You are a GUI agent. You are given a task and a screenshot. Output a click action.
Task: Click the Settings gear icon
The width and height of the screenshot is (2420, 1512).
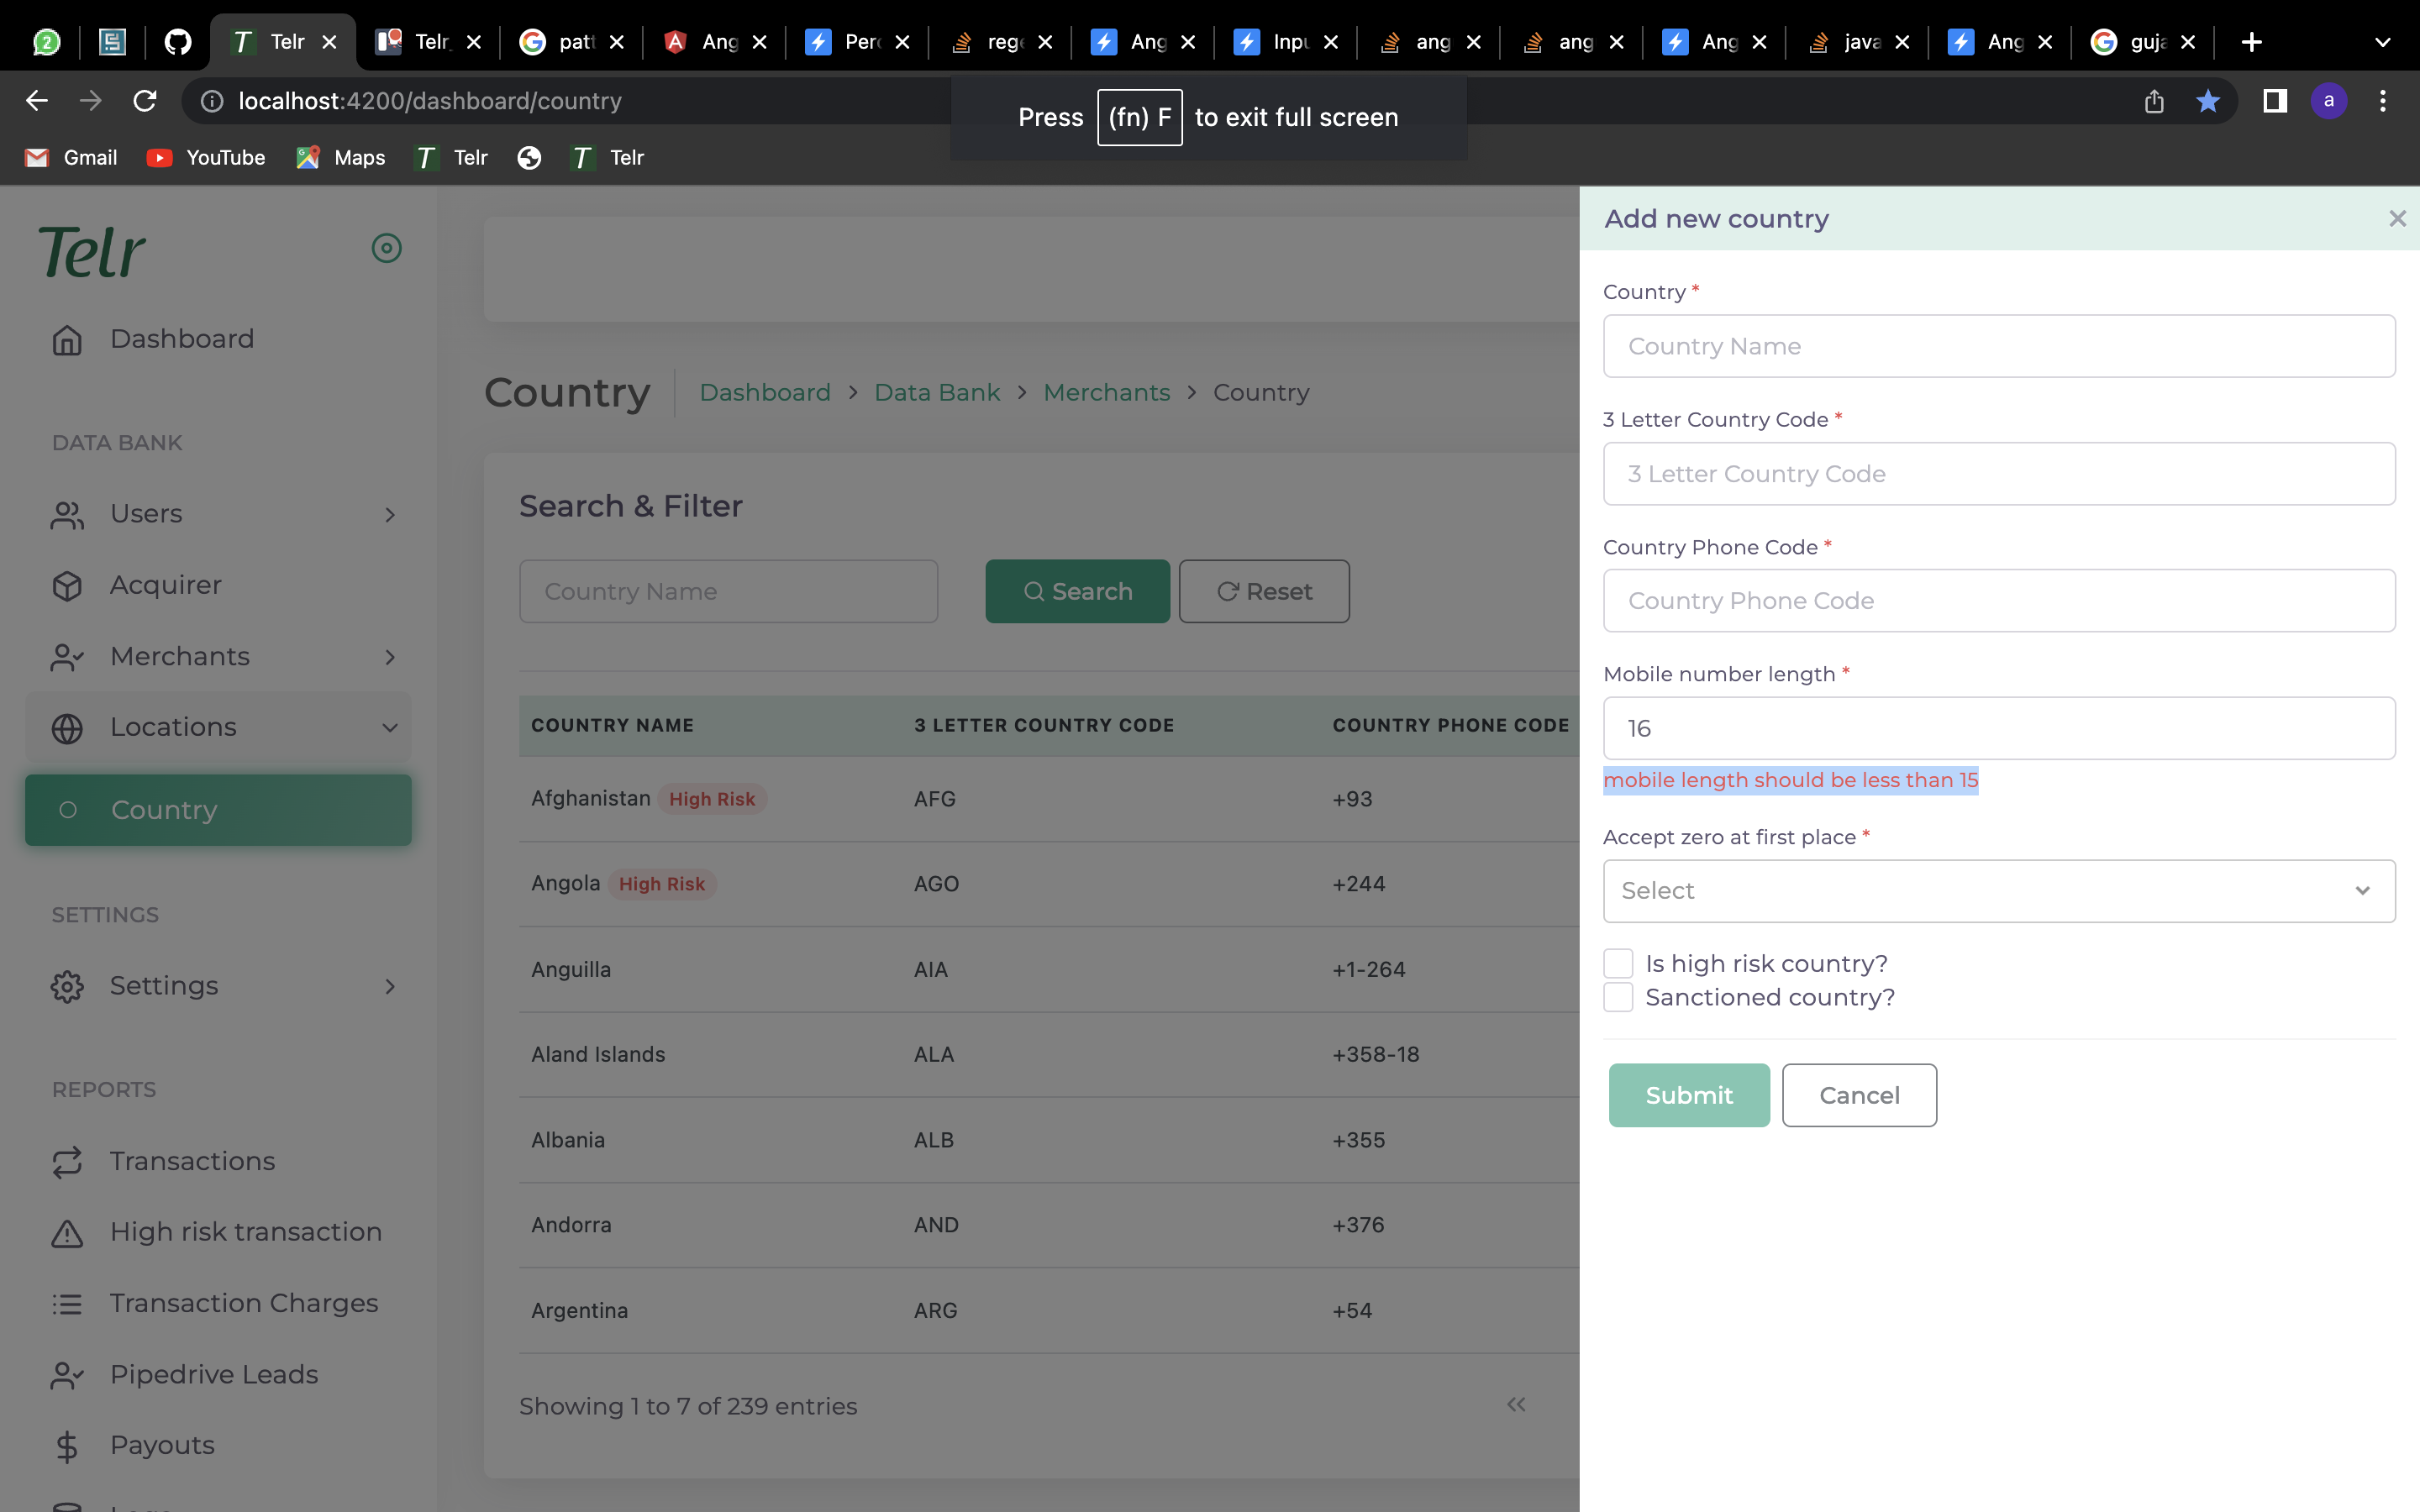(67, 987)
